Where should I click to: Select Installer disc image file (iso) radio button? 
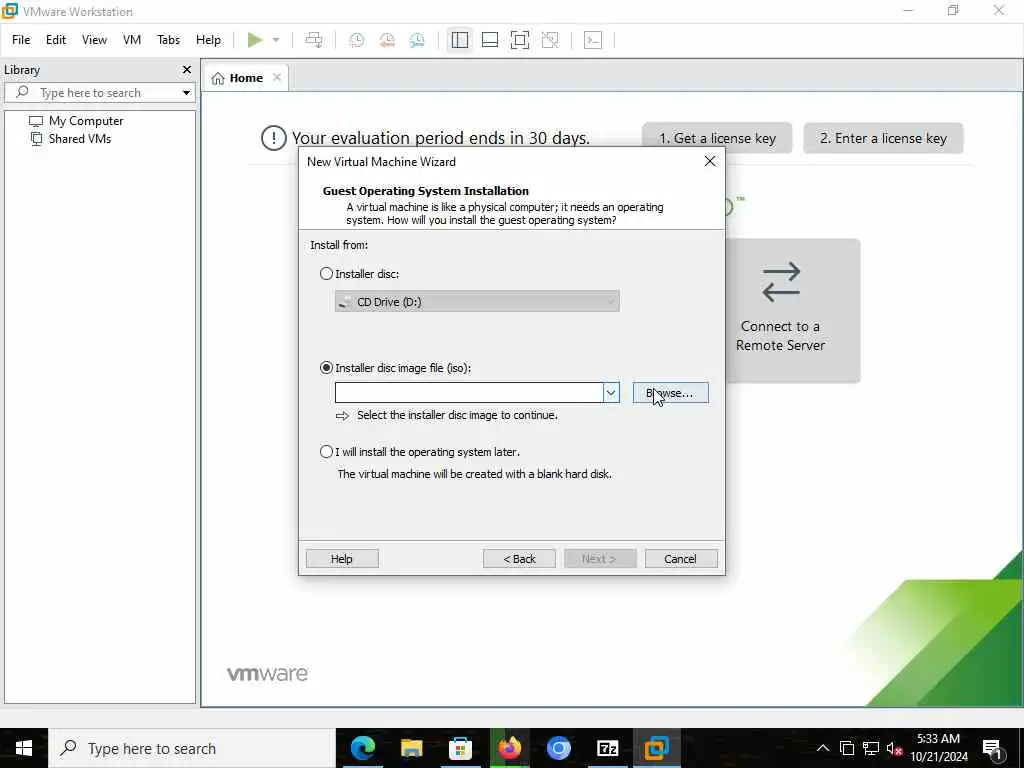point(327,368)
